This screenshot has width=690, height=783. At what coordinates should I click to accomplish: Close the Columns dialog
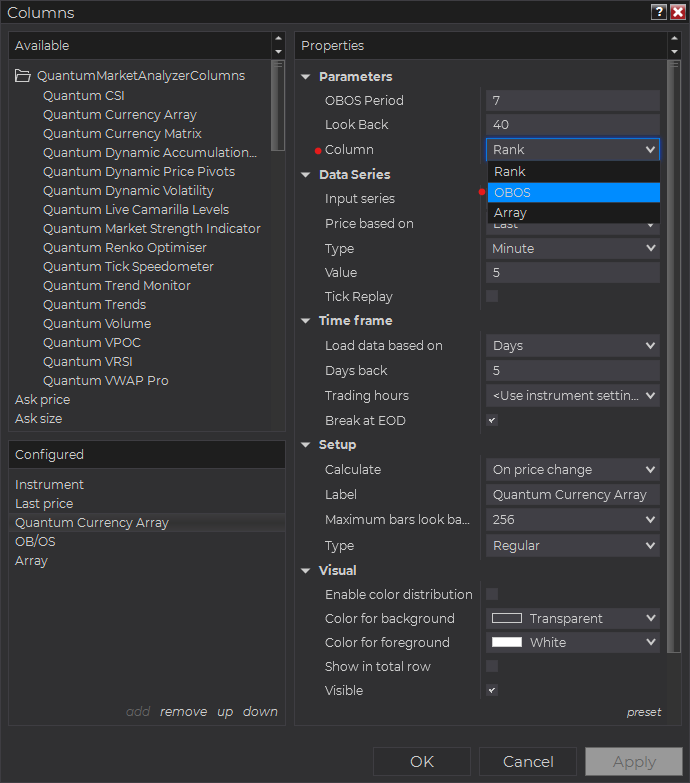point(678,12)
